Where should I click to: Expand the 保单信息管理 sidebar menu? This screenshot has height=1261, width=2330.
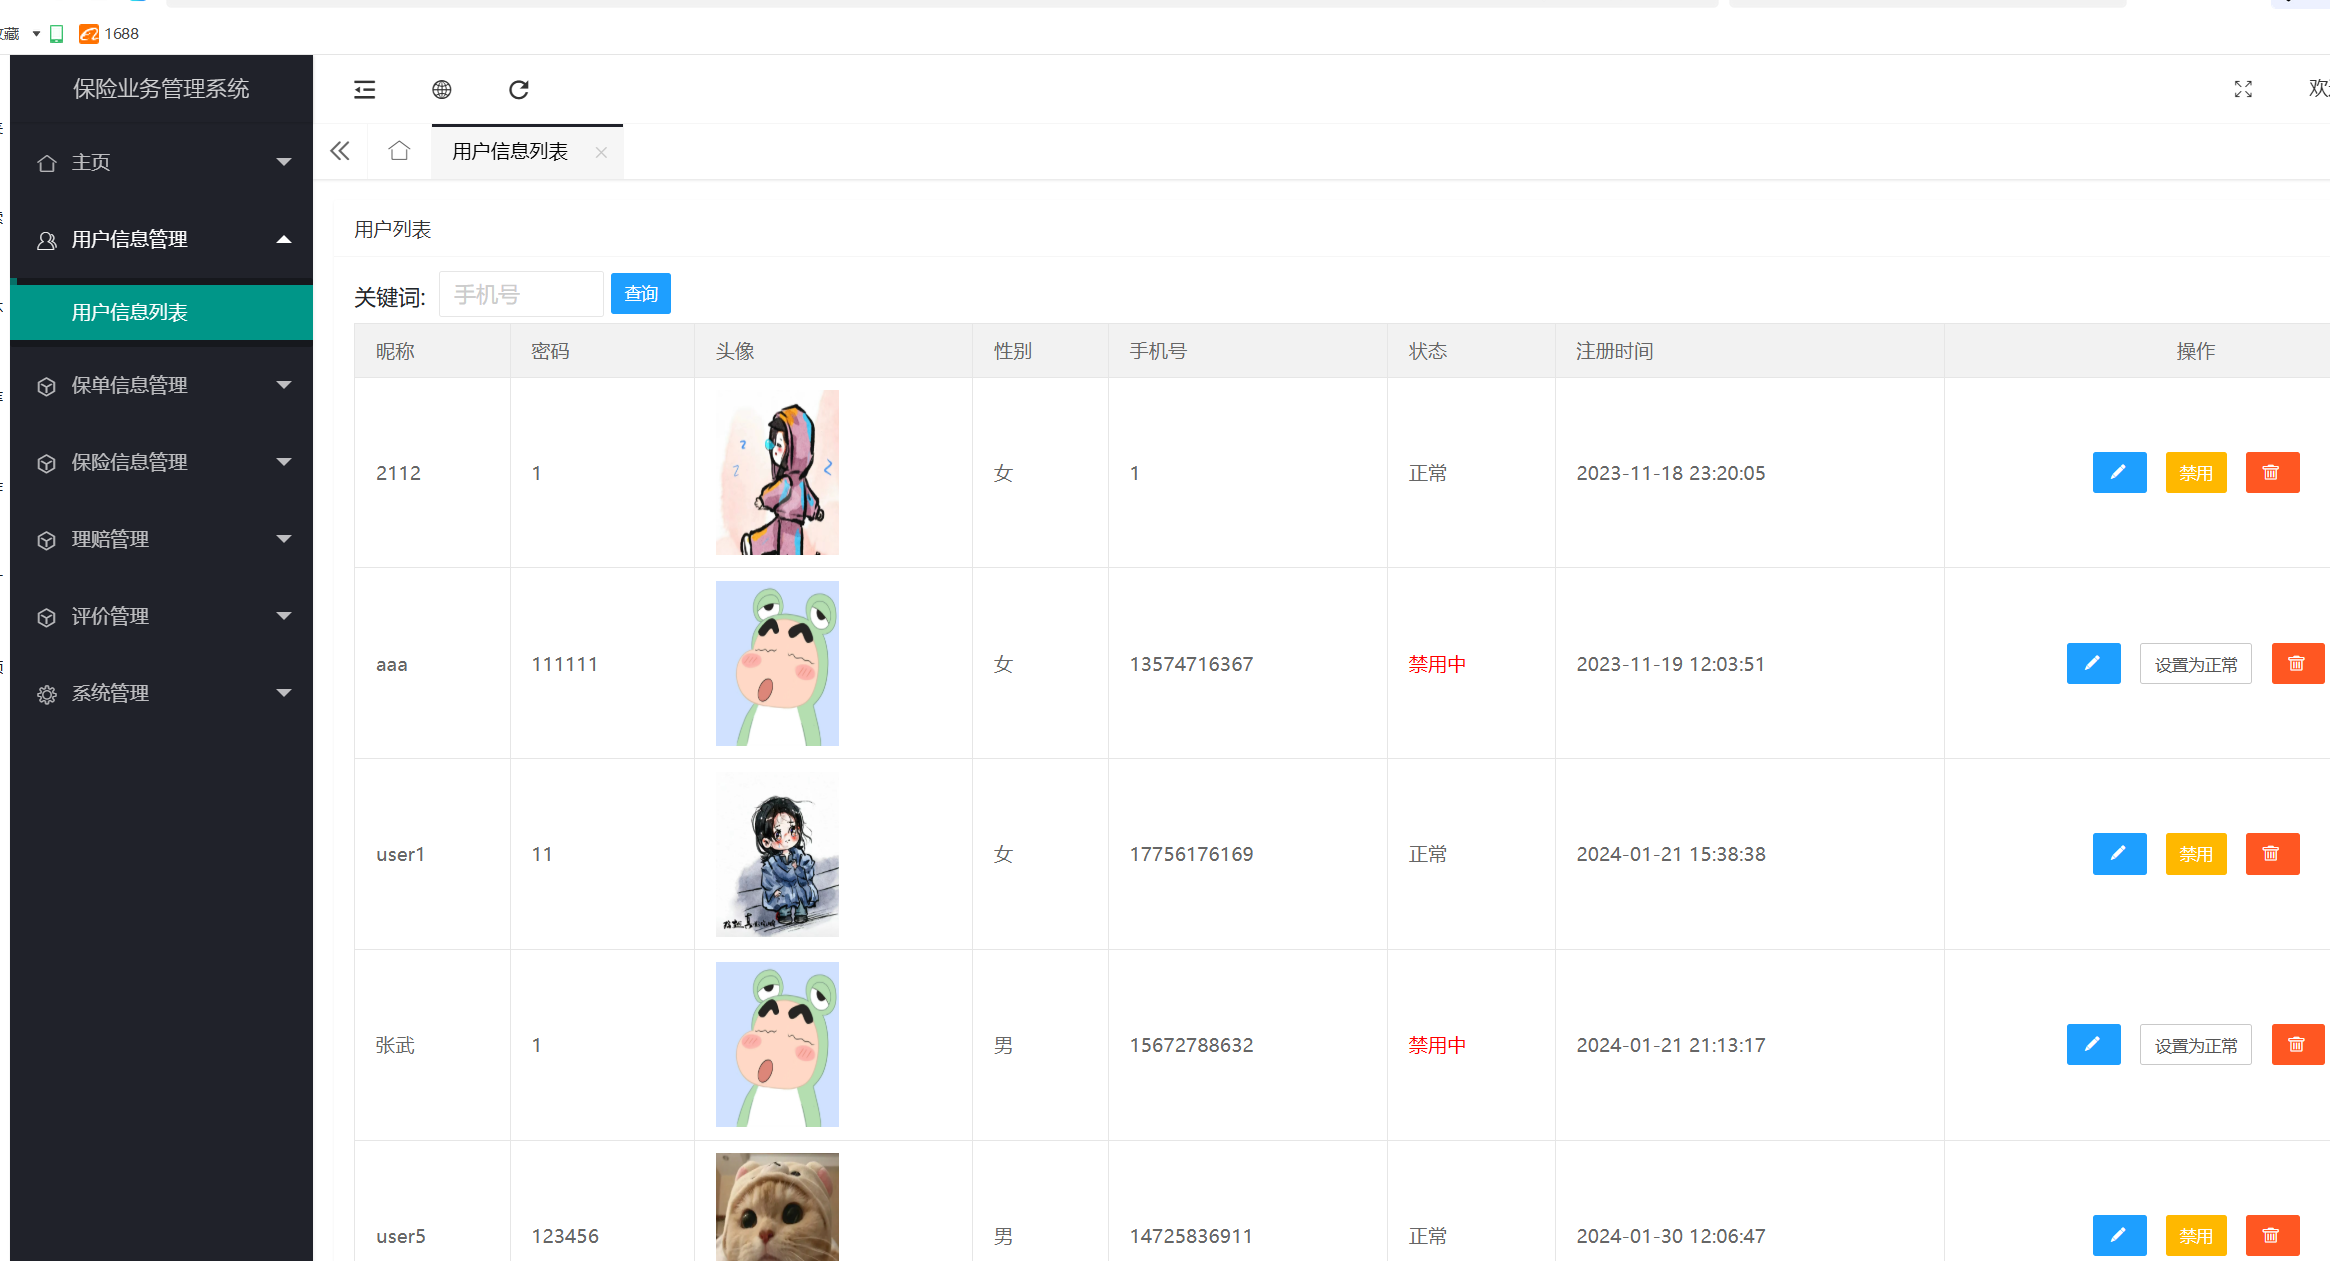click(x=161, y=385)
